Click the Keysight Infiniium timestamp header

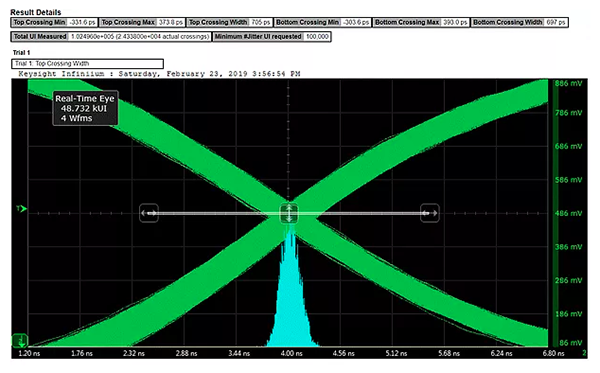coord(159,74)
